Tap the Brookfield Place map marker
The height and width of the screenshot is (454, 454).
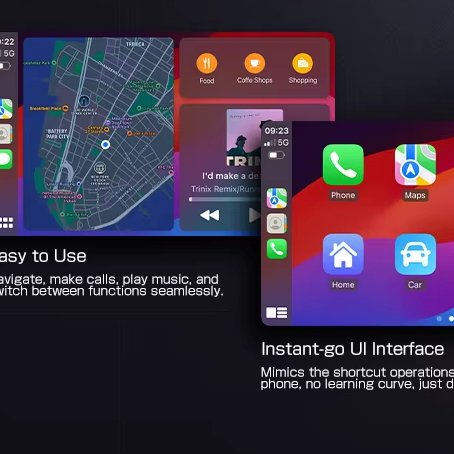point(66,108)
